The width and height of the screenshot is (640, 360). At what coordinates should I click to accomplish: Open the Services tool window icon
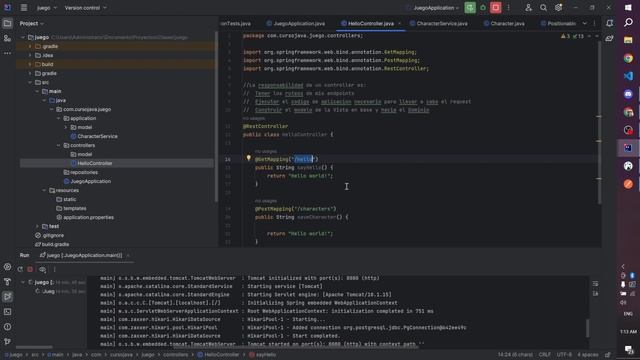(x=7, y=267)
